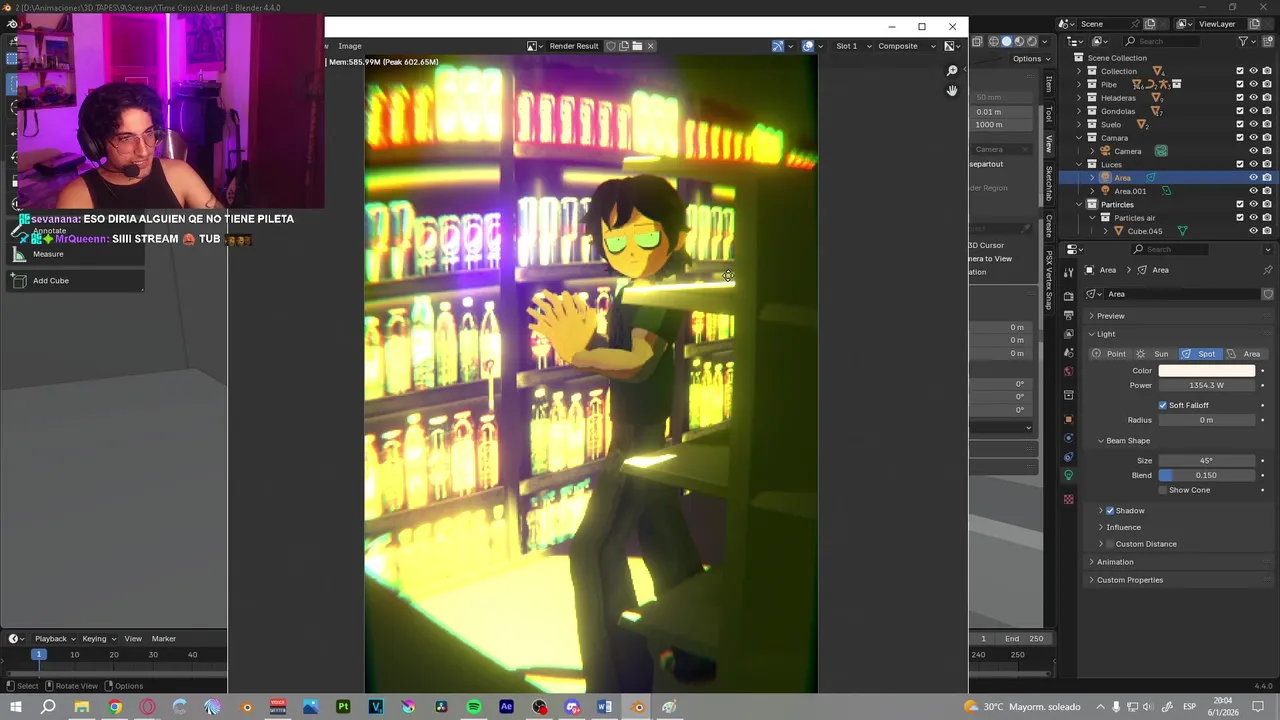This screenshot has width=1280, height=720.
Task: Expand the Camera object in outliner
Action: tap(1092, 151)
